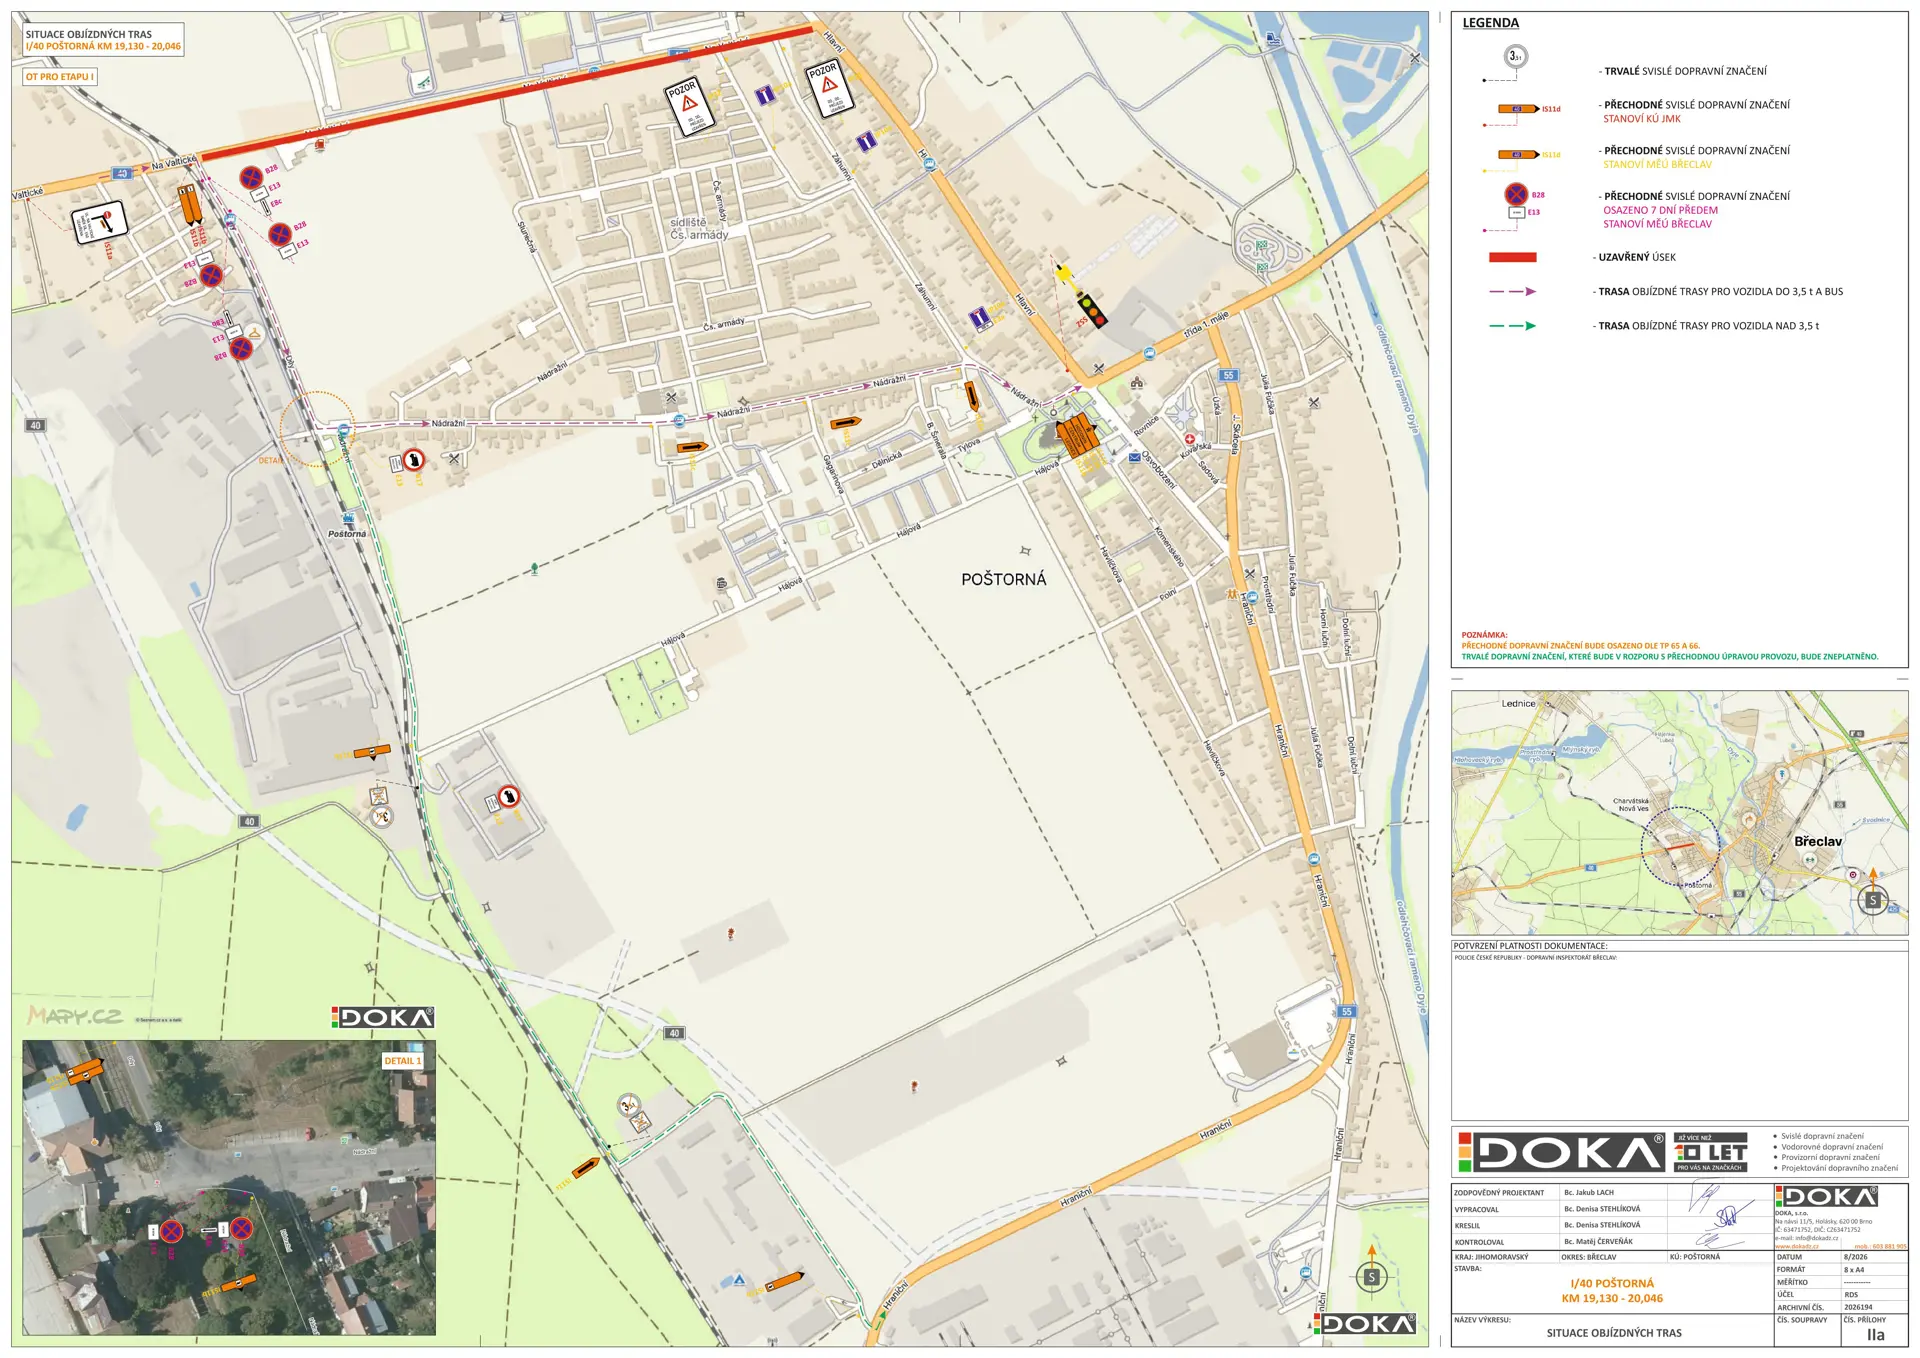
Task: Click the B28 no-stopping sign in legend
Action: click(1516, 194)
